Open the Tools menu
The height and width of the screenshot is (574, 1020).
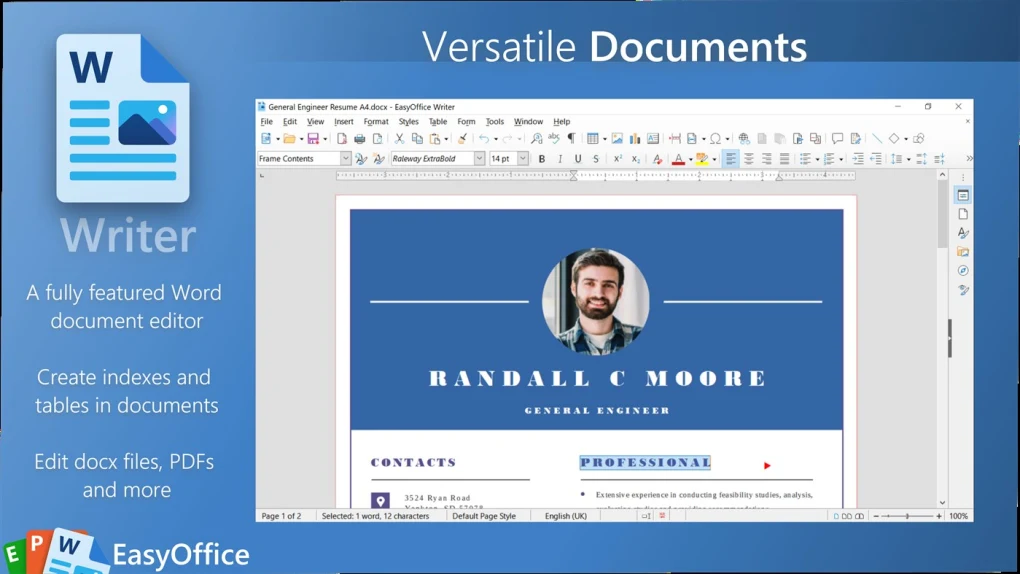pyautogui.click(x=494, y=122)
